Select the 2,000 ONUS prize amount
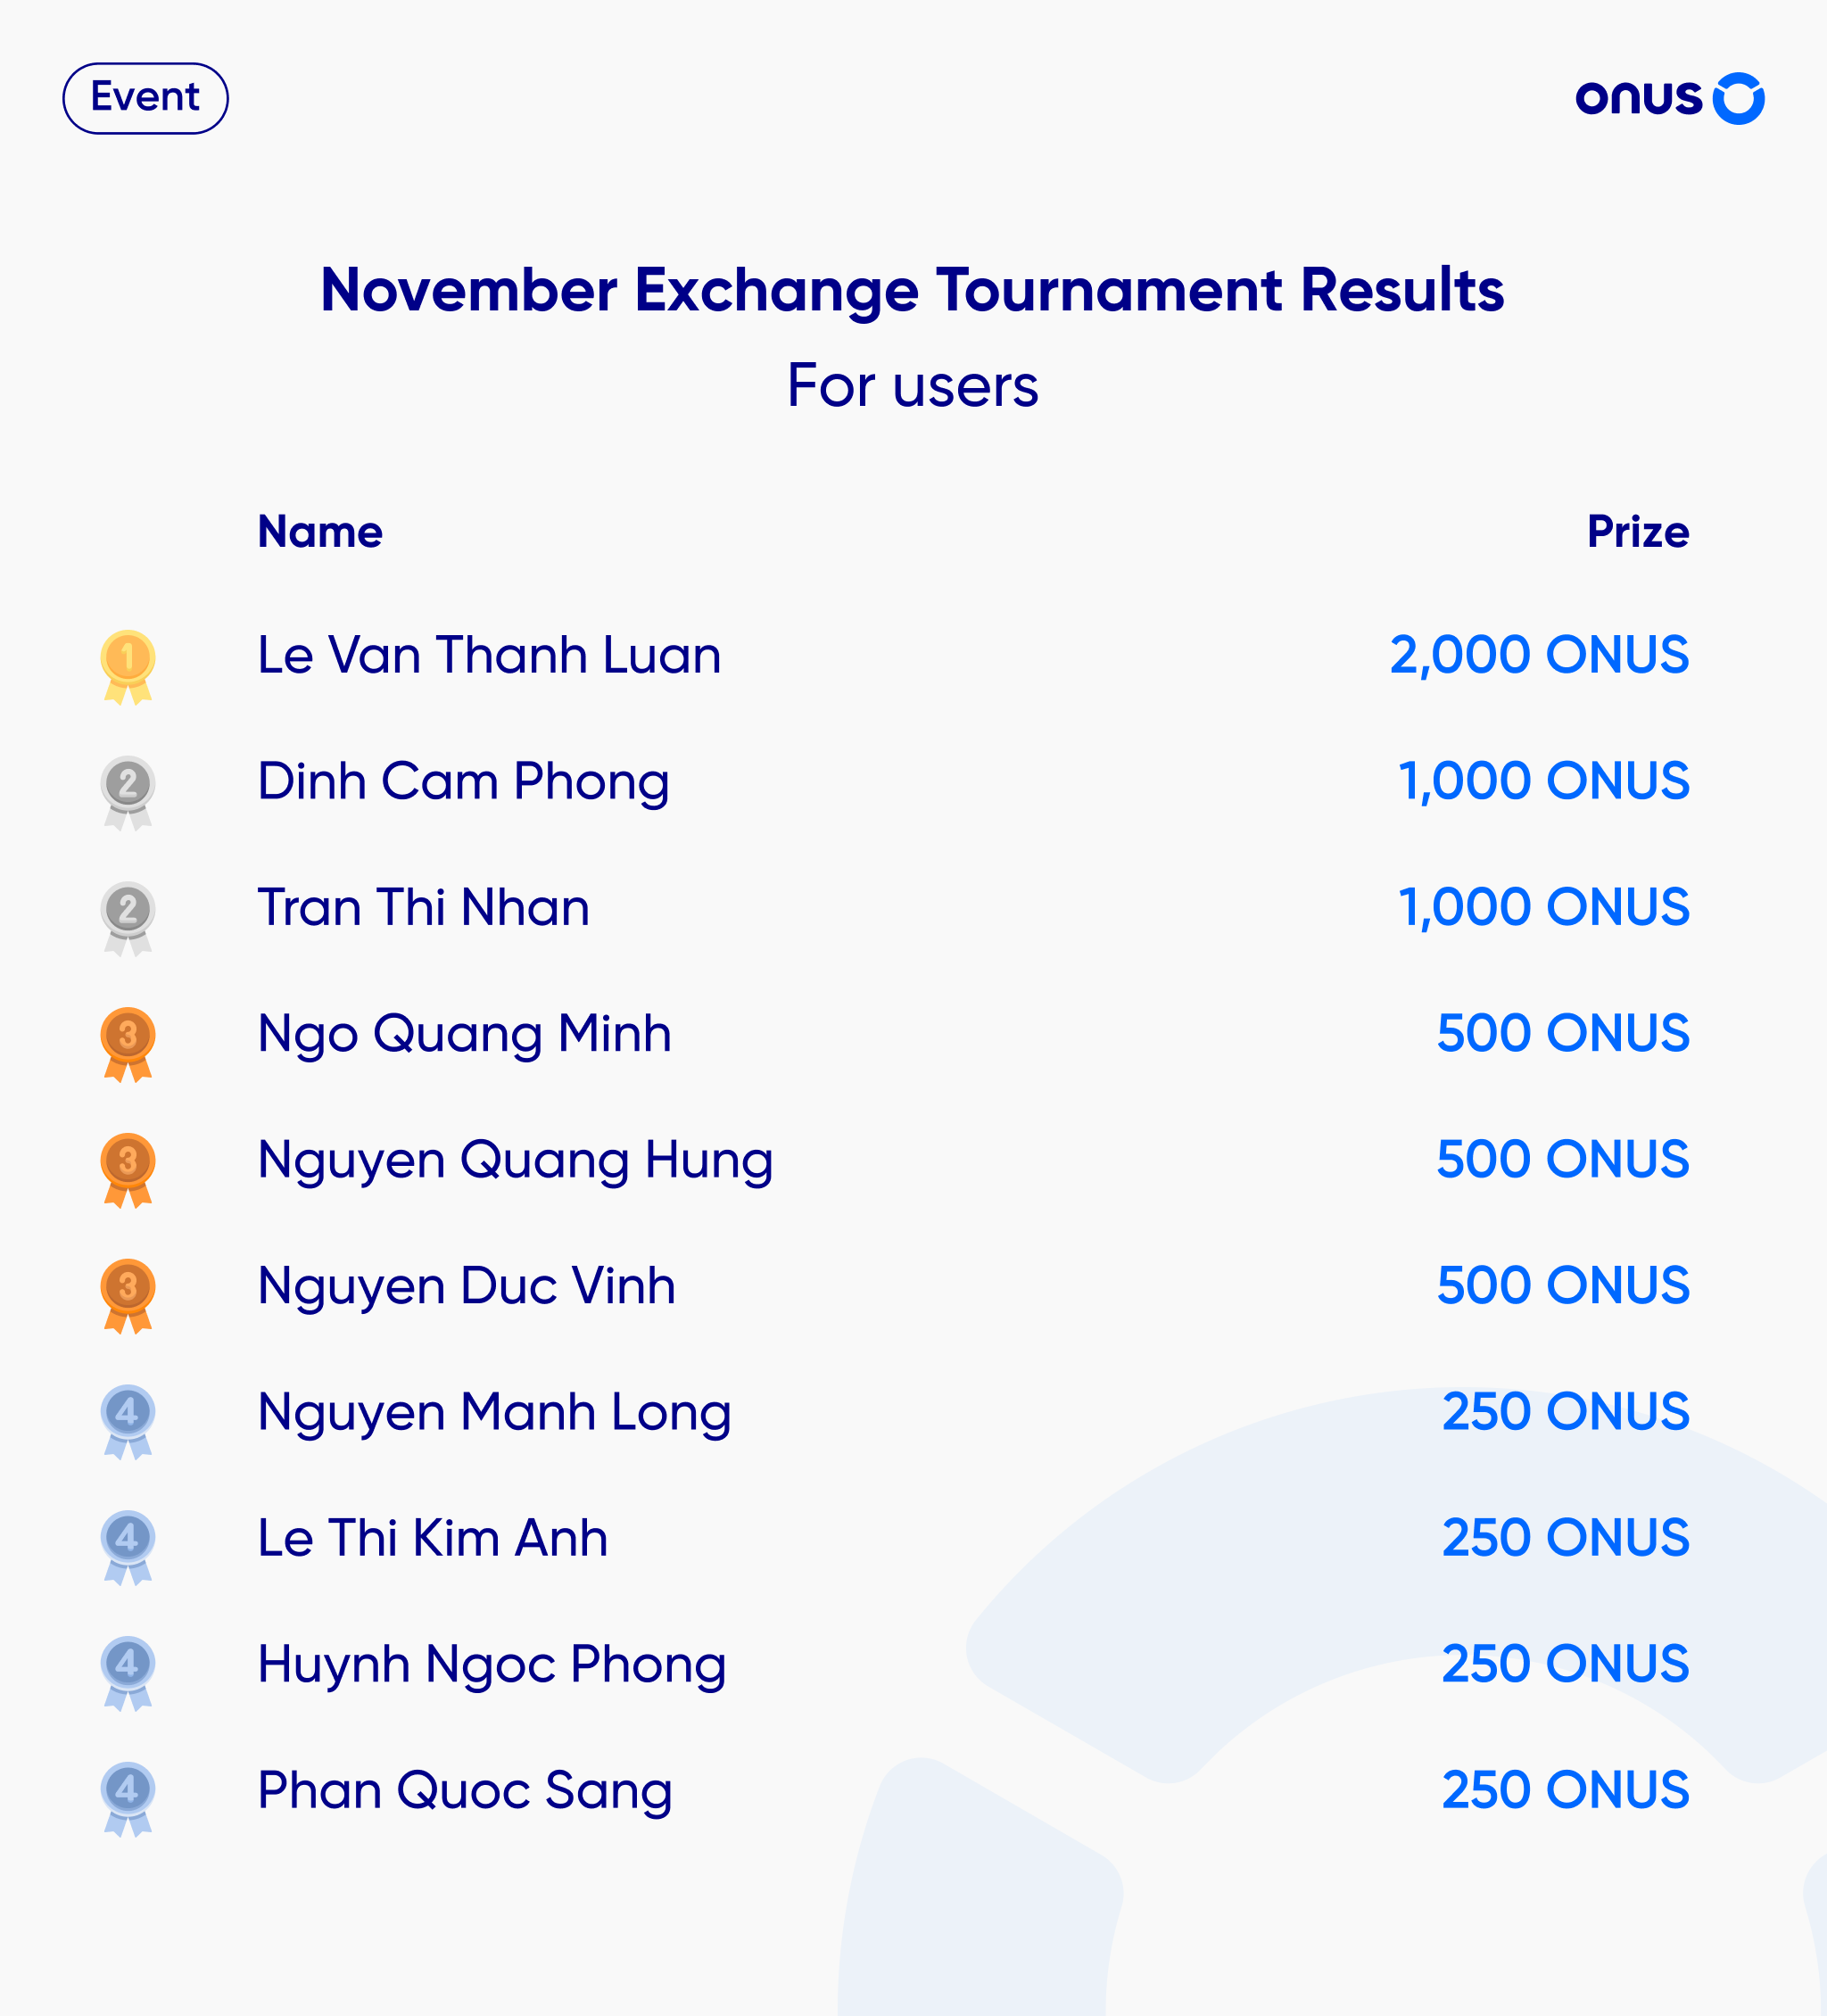This screenshot has width=1827, height=2016. 1539,656
